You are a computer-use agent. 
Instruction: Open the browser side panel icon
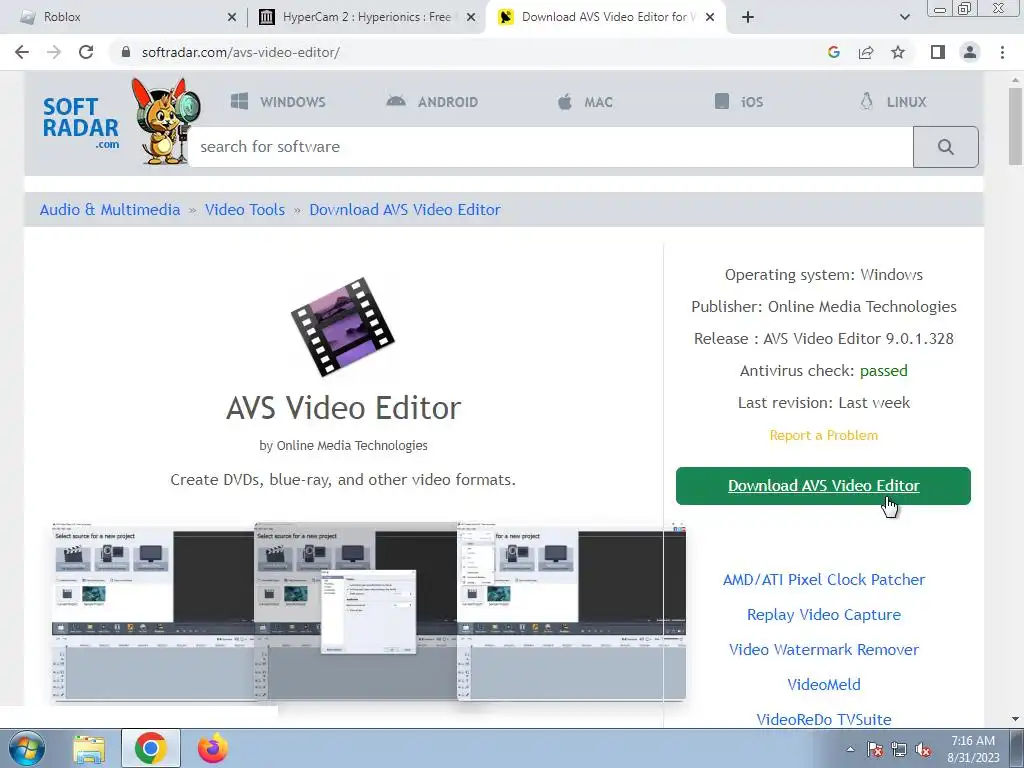tap(938, 52)
